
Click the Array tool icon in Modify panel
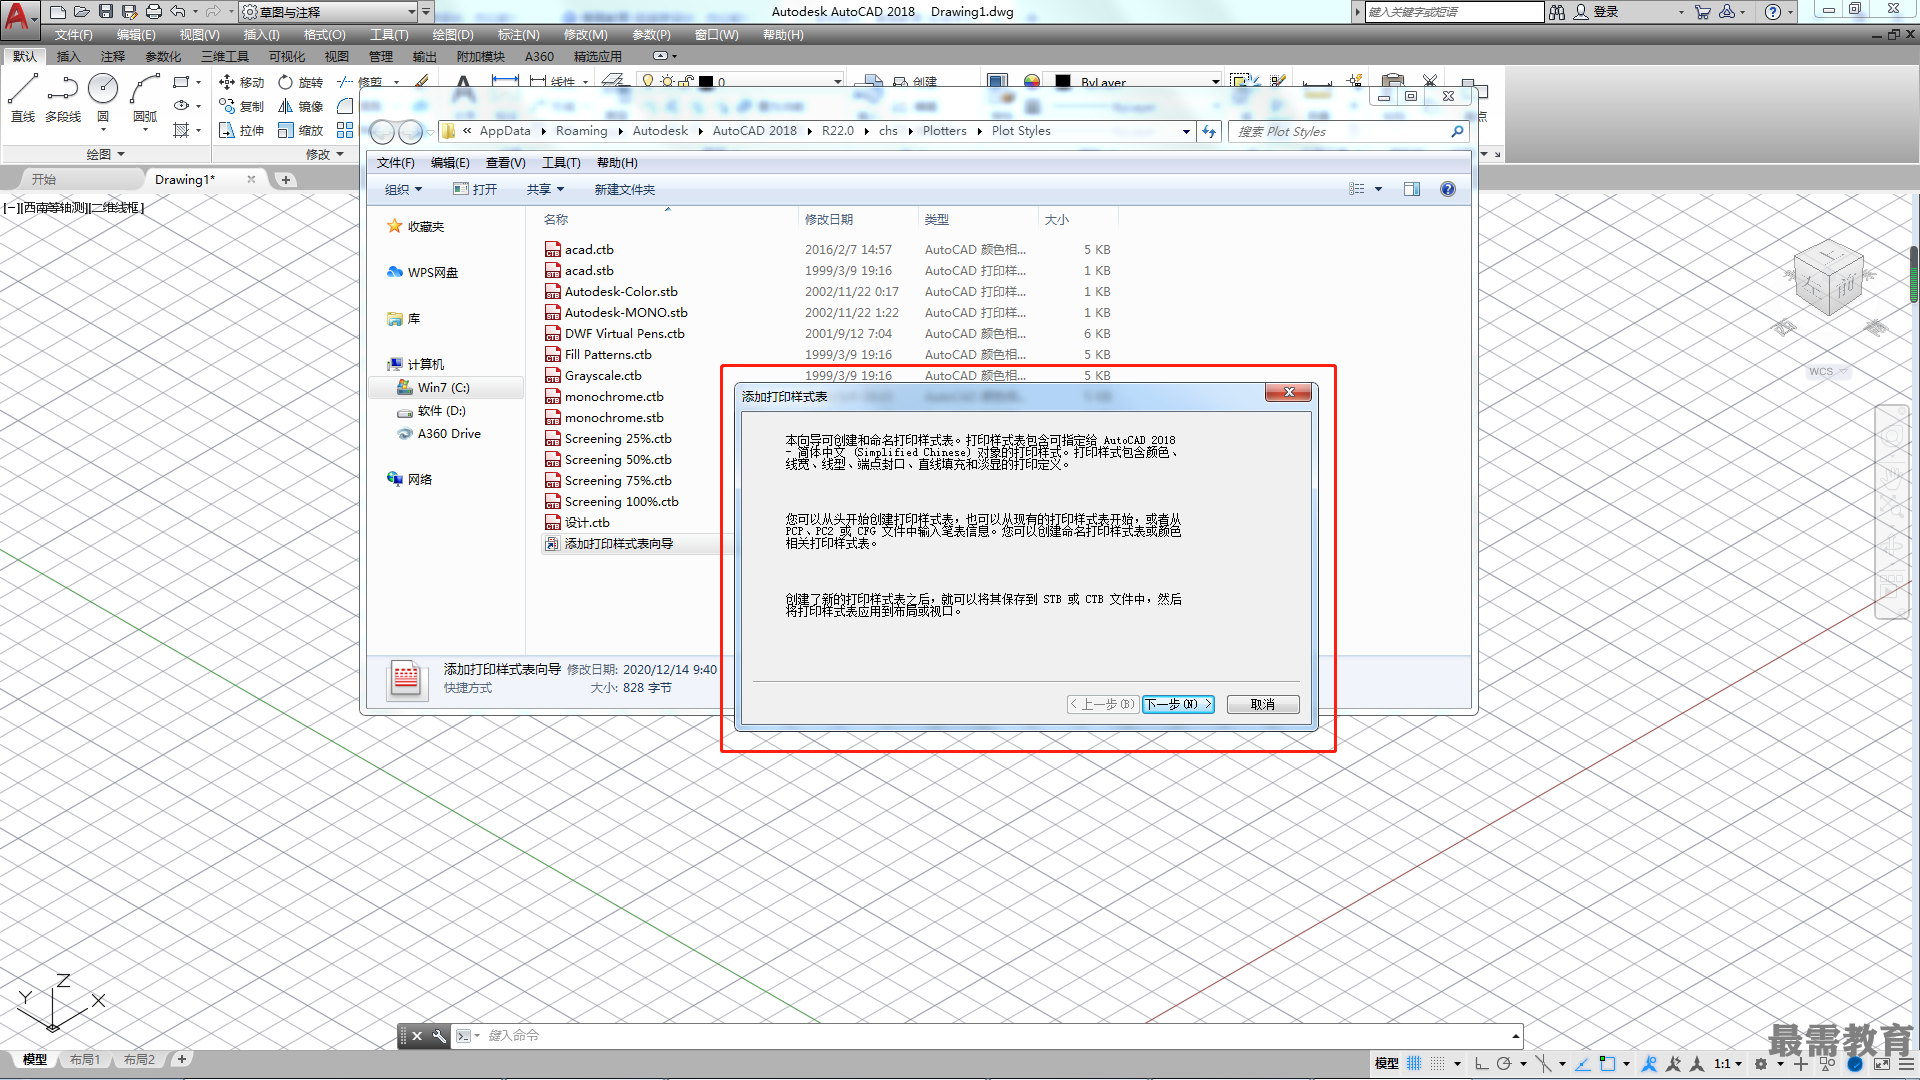(x=345, y=130)
